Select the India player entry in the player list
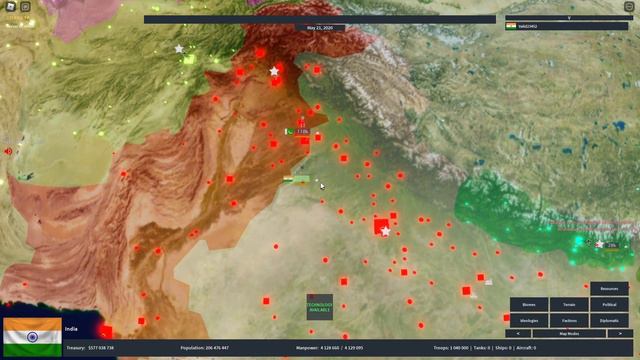Viewport: 640px width, 360px height. 567,26
